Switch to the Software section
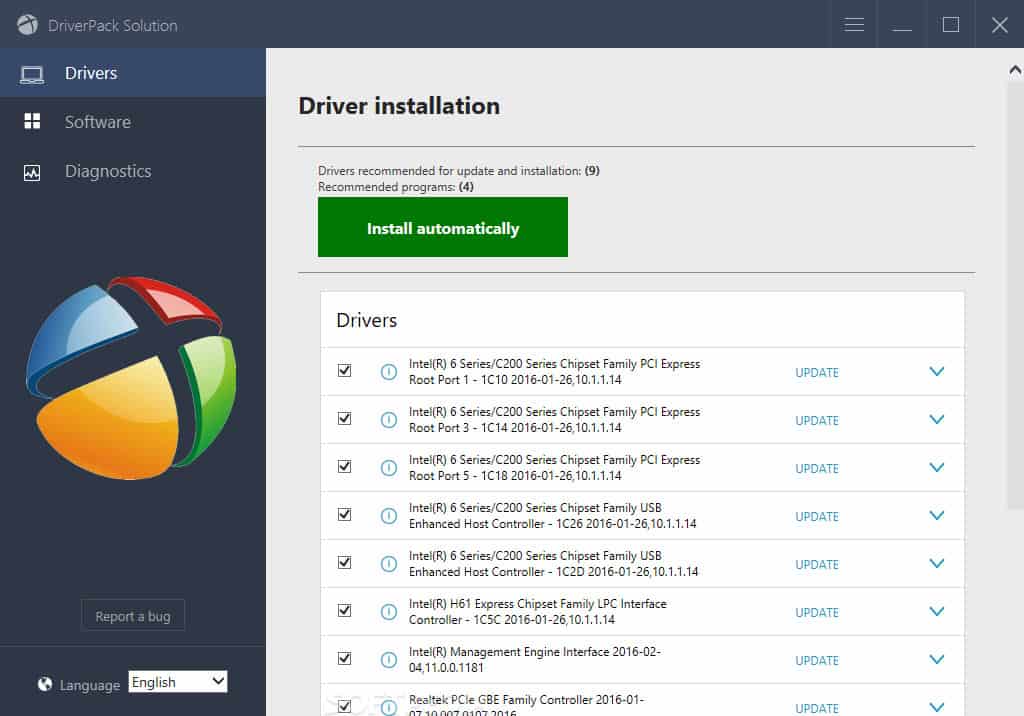 133,122
